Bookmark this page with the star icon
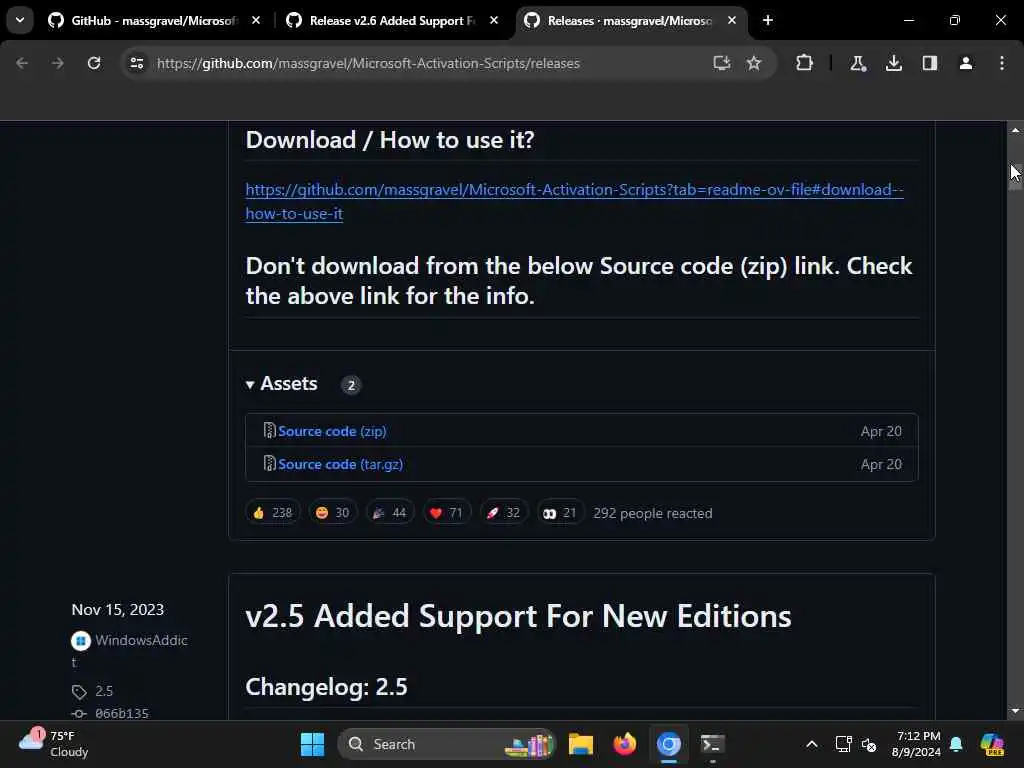This screenshot has height=768, width=1024. [x=754, y=63]
